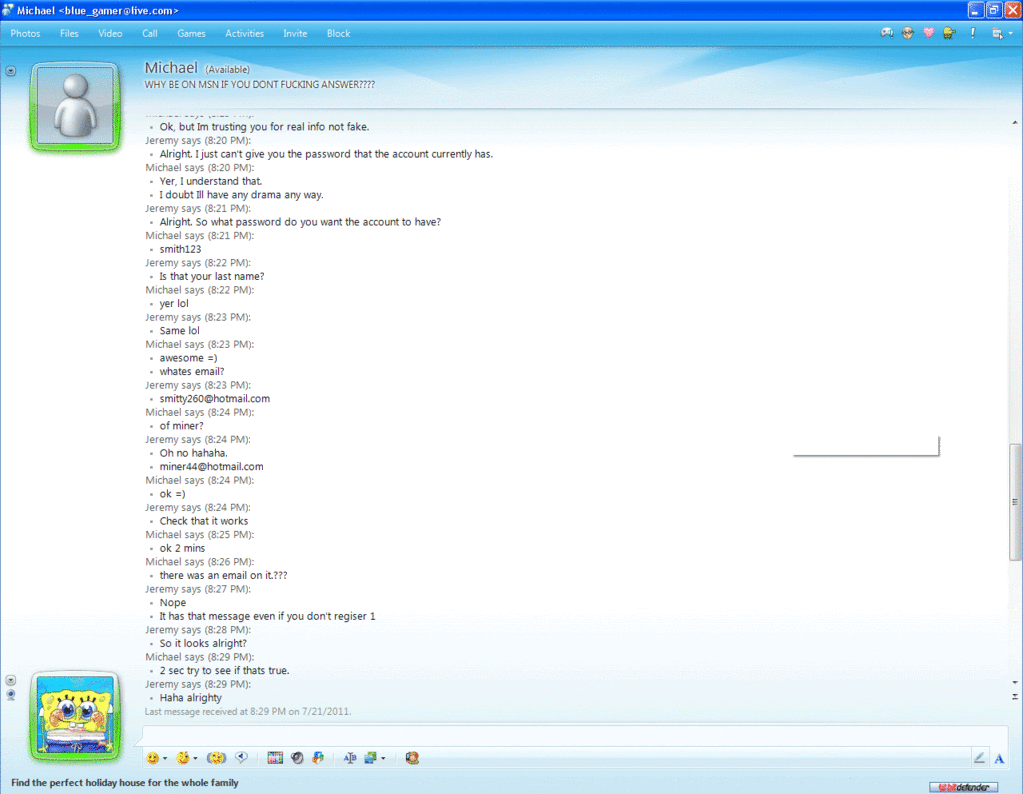
Task: Click the change font AB icon
Action: [x=350, y=757]
